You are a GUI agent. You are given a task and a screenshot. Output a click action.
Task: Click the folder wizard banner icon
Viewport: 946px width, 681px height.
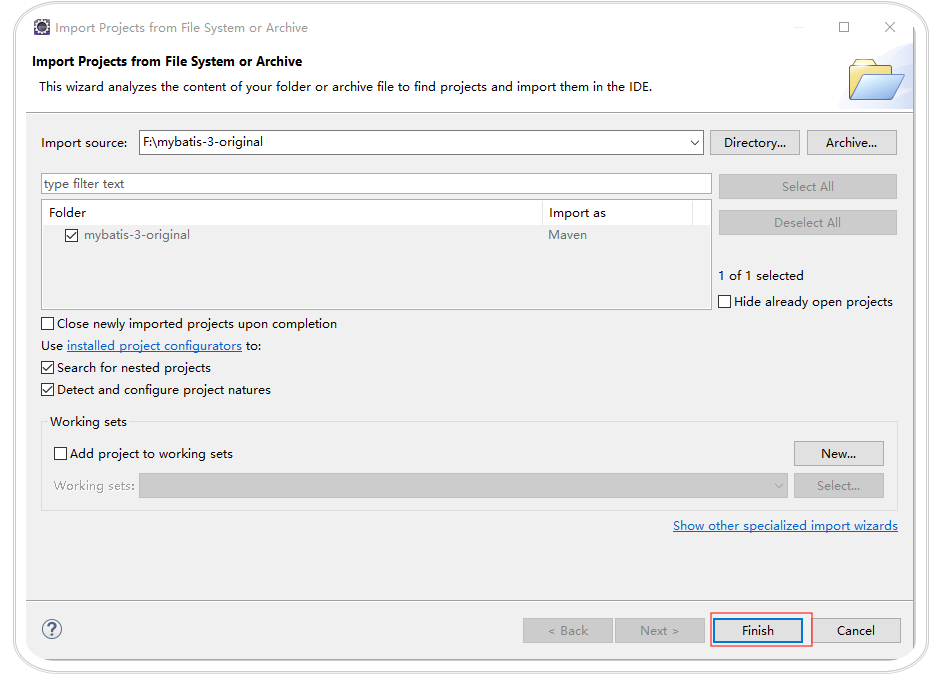(x=875, y=80)
